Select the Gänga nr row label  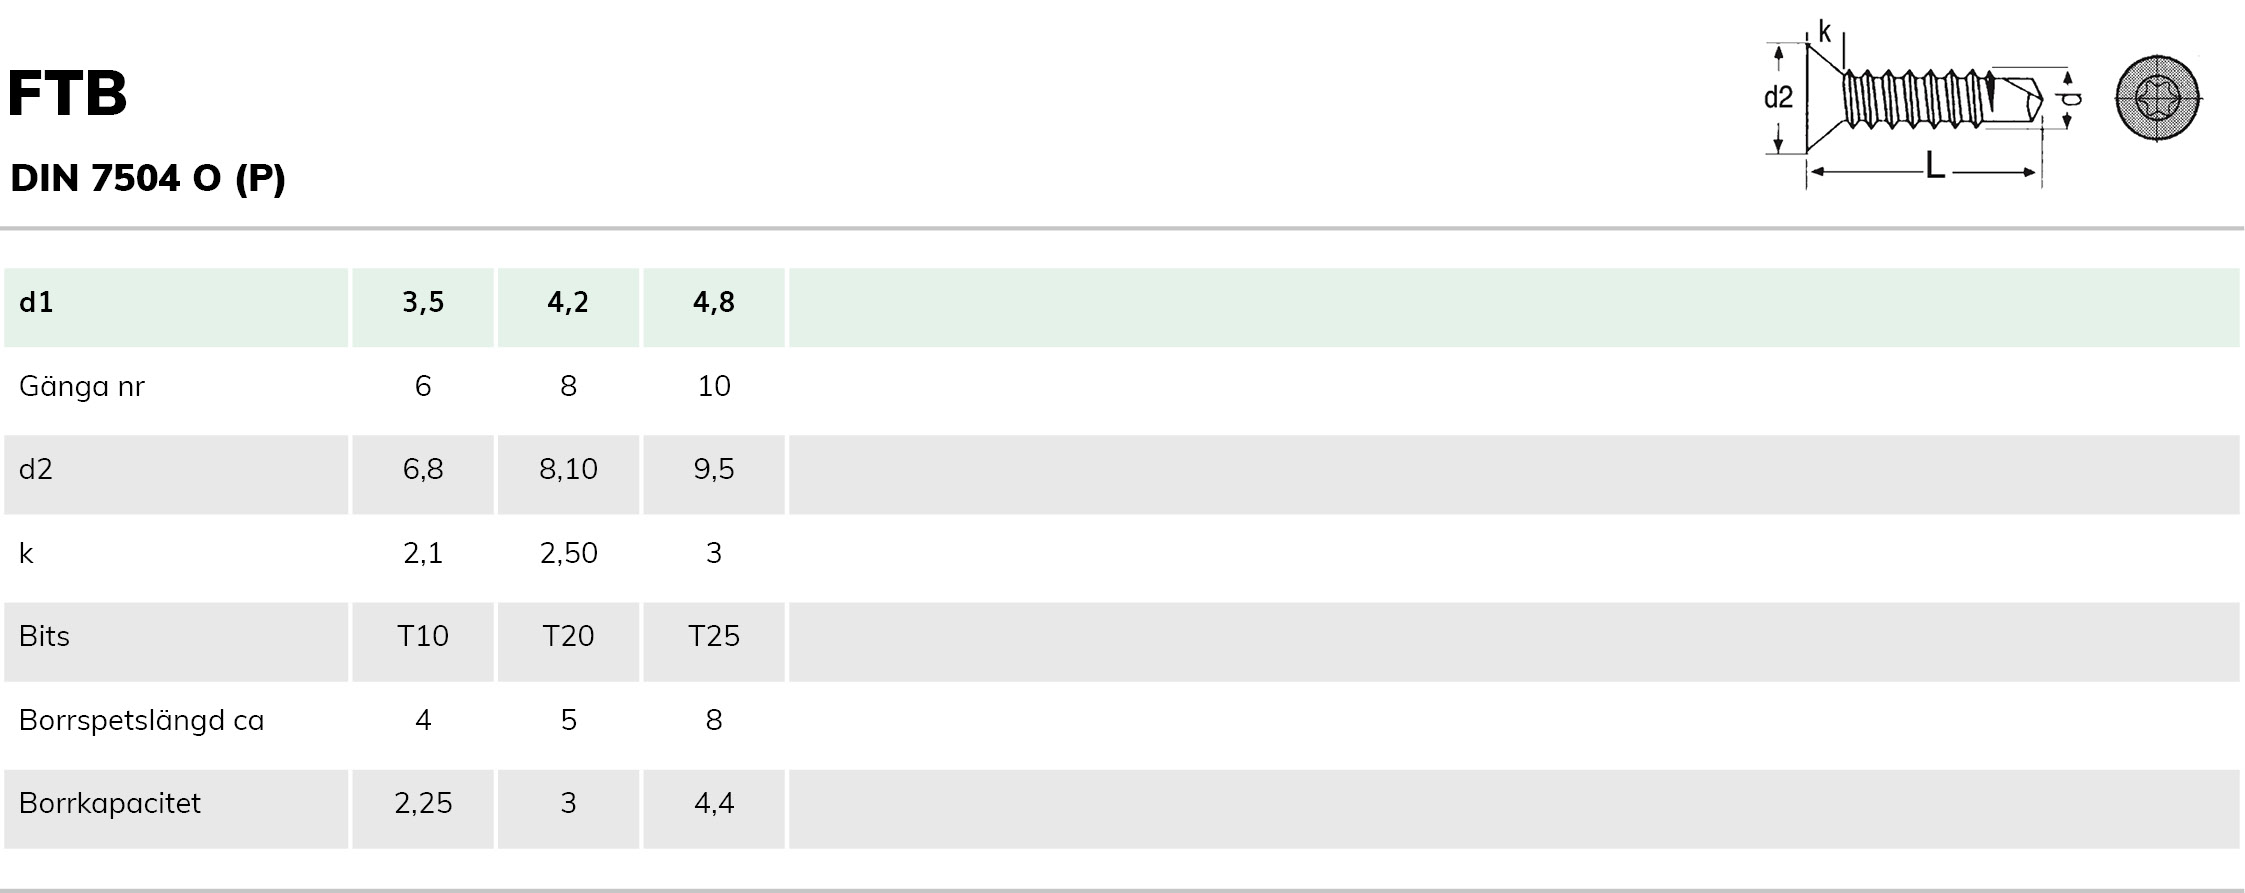tap(82, 386)
